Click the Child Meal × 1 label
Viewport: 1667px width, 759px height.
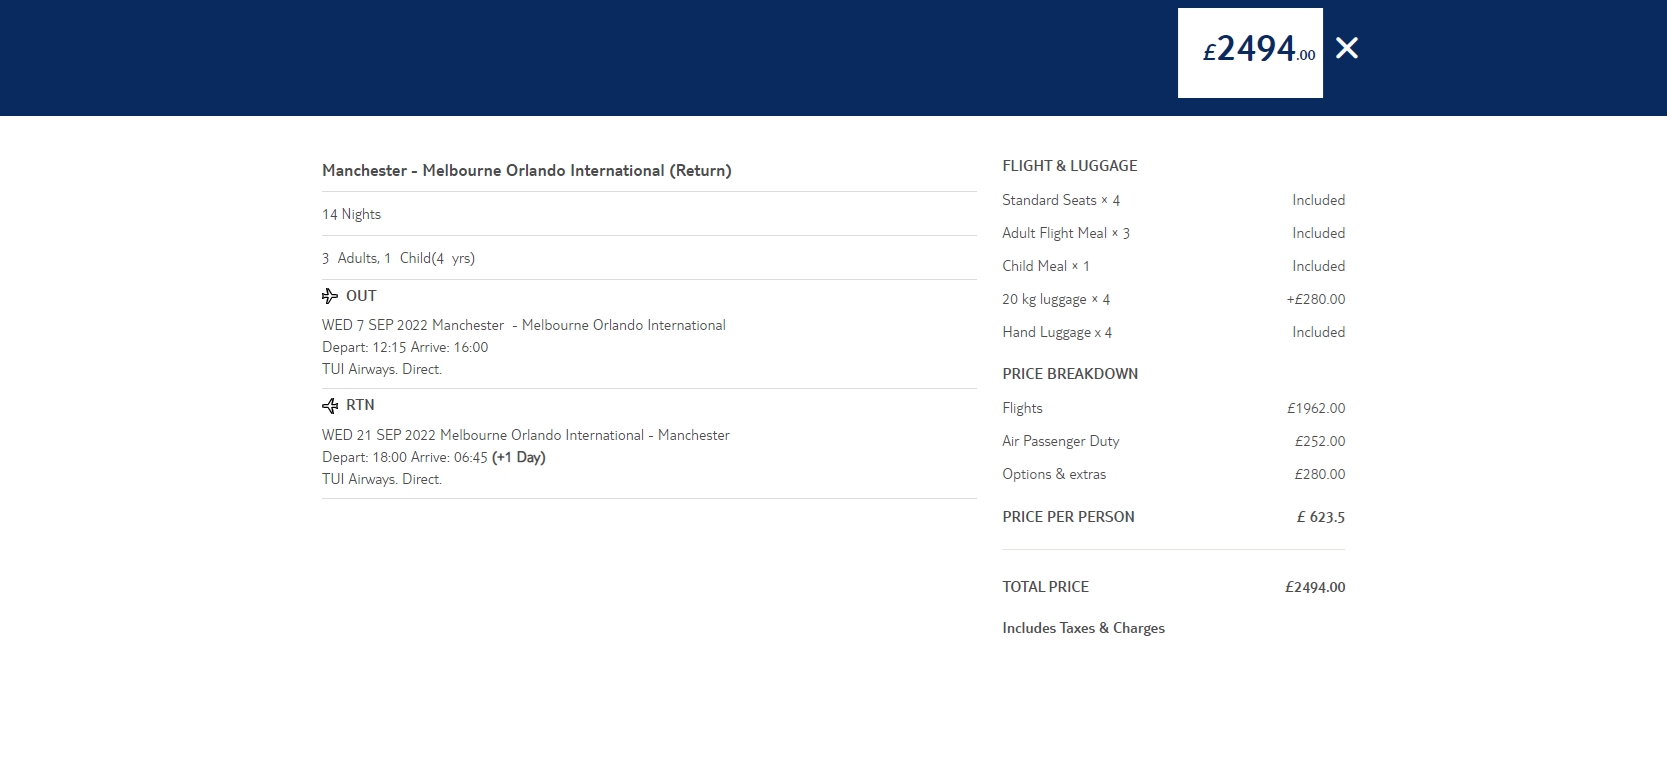click(x=1046, y=266)
